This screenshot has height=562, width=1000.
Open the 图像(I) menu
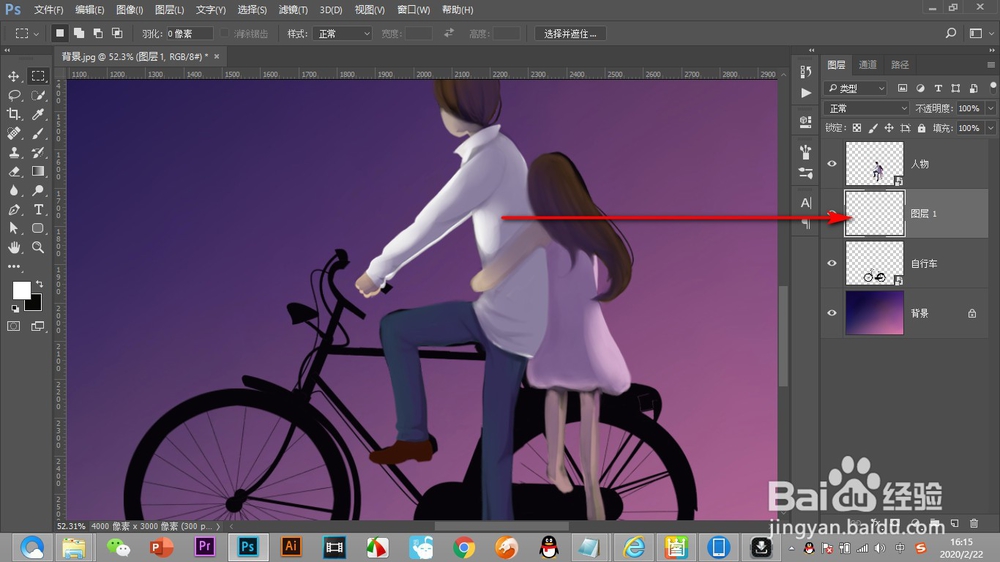tap(129, 10)
